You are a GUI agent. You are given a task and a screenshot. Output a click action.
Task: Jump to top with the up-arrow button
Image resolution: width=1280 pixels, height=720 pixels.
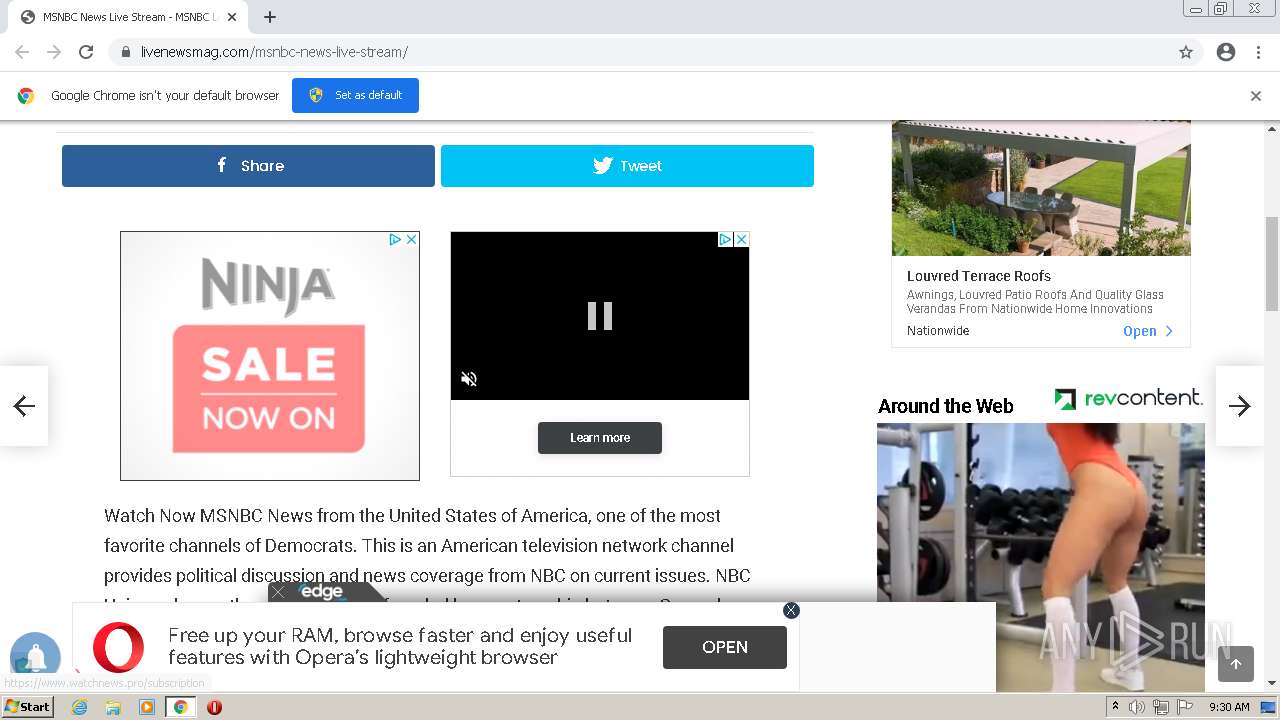pos(1236,664)
